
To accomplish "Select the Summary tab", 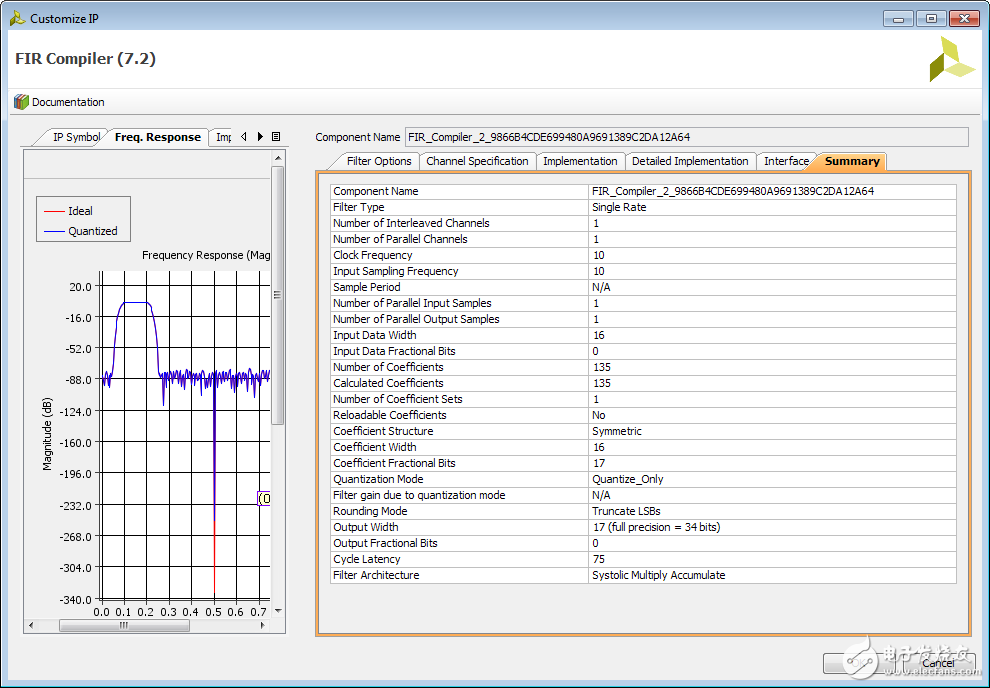I will click(852, 161).
